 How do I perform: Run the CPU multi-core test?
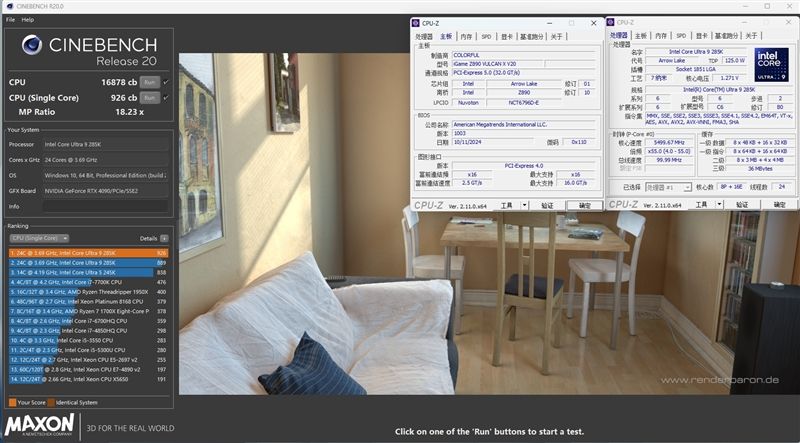[149, 82]
